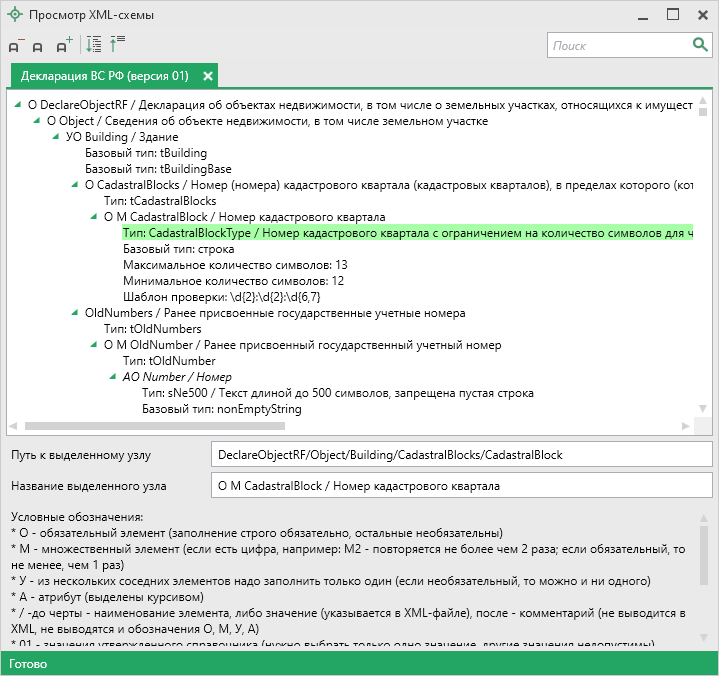Click the app icon in title bar
The image size is (719, 676).
[x=16, y=15]
